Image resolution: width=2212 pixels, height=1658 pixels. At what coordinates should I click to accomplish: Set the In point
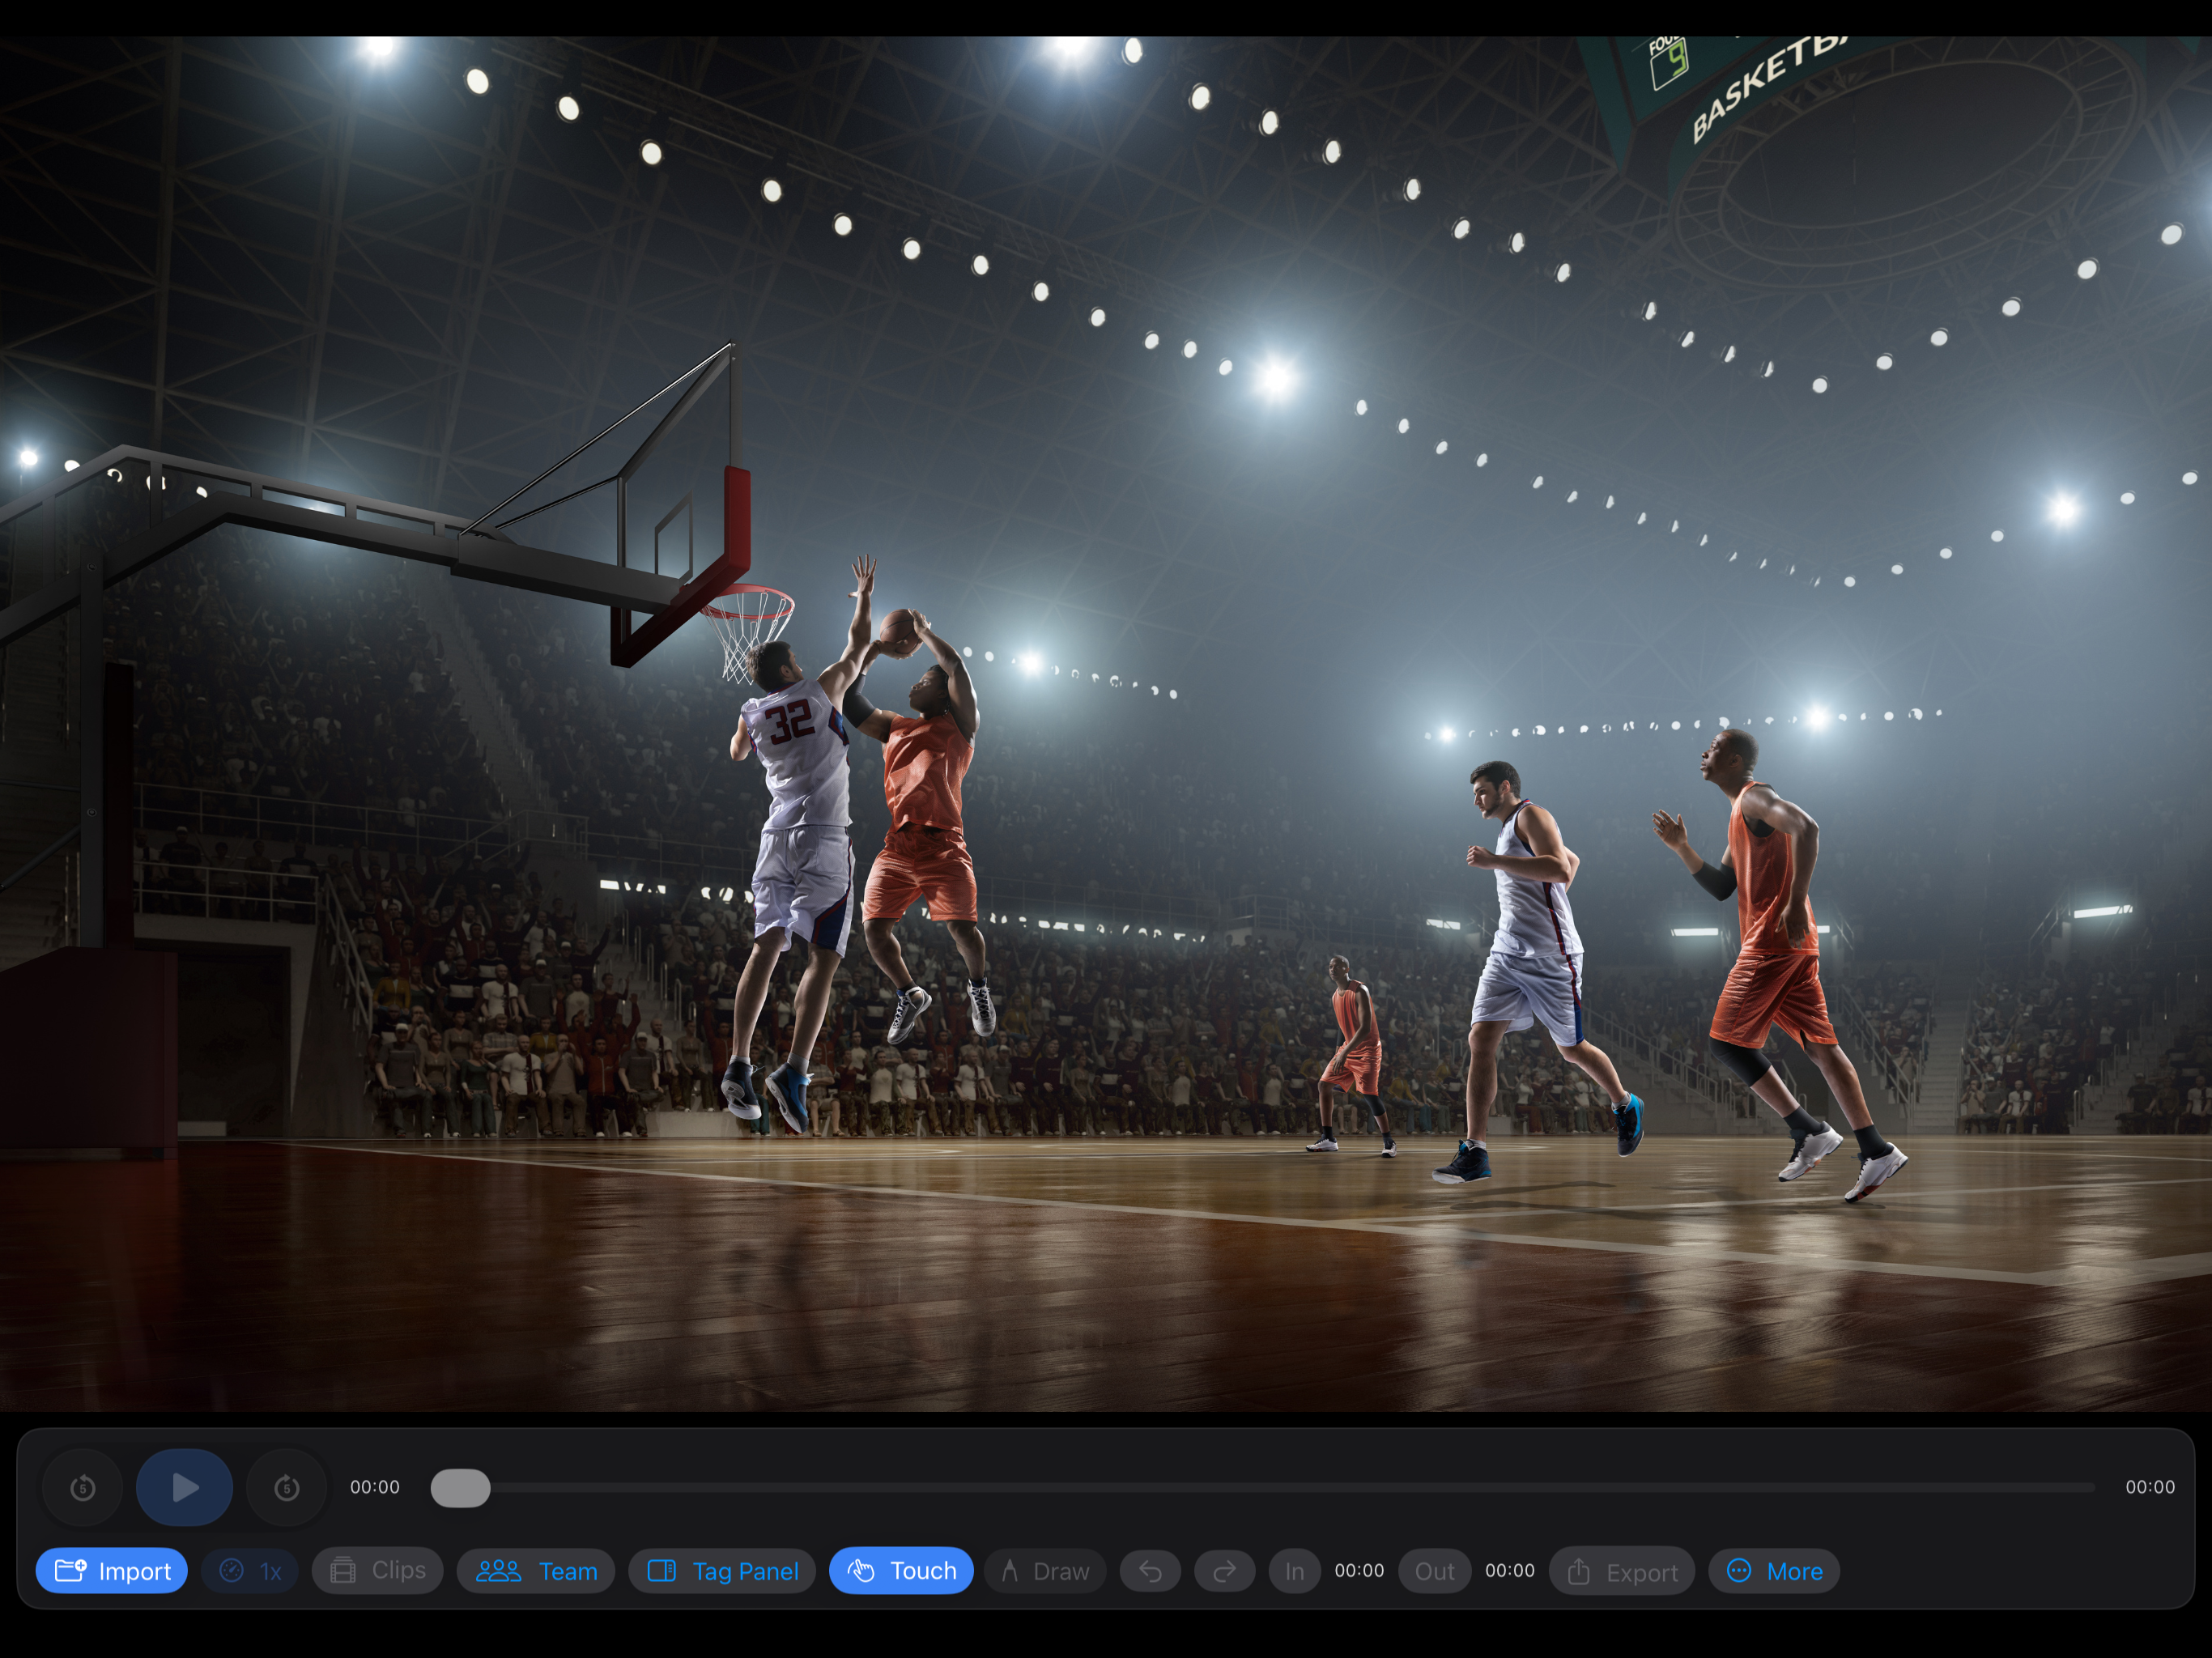(1294, 1570)
